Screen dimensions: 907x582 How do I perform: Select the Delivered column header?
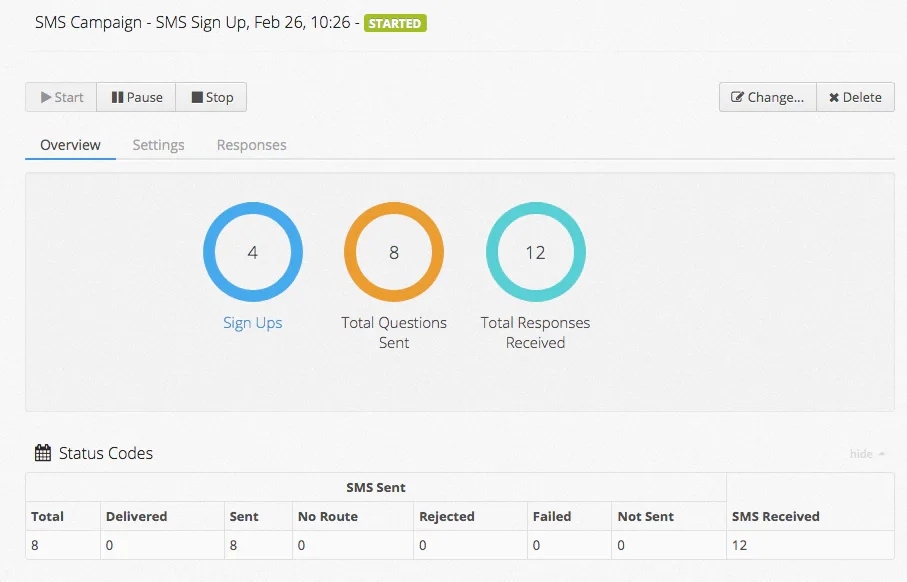point(136,517)
